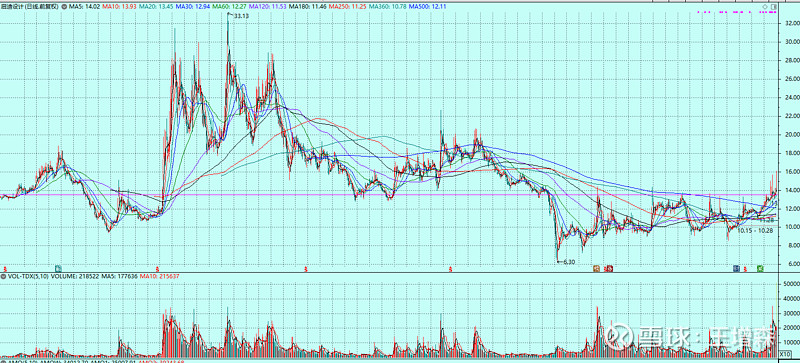Open the green event marker at the far right
800x363 pixels.
[x=760, y=268]
